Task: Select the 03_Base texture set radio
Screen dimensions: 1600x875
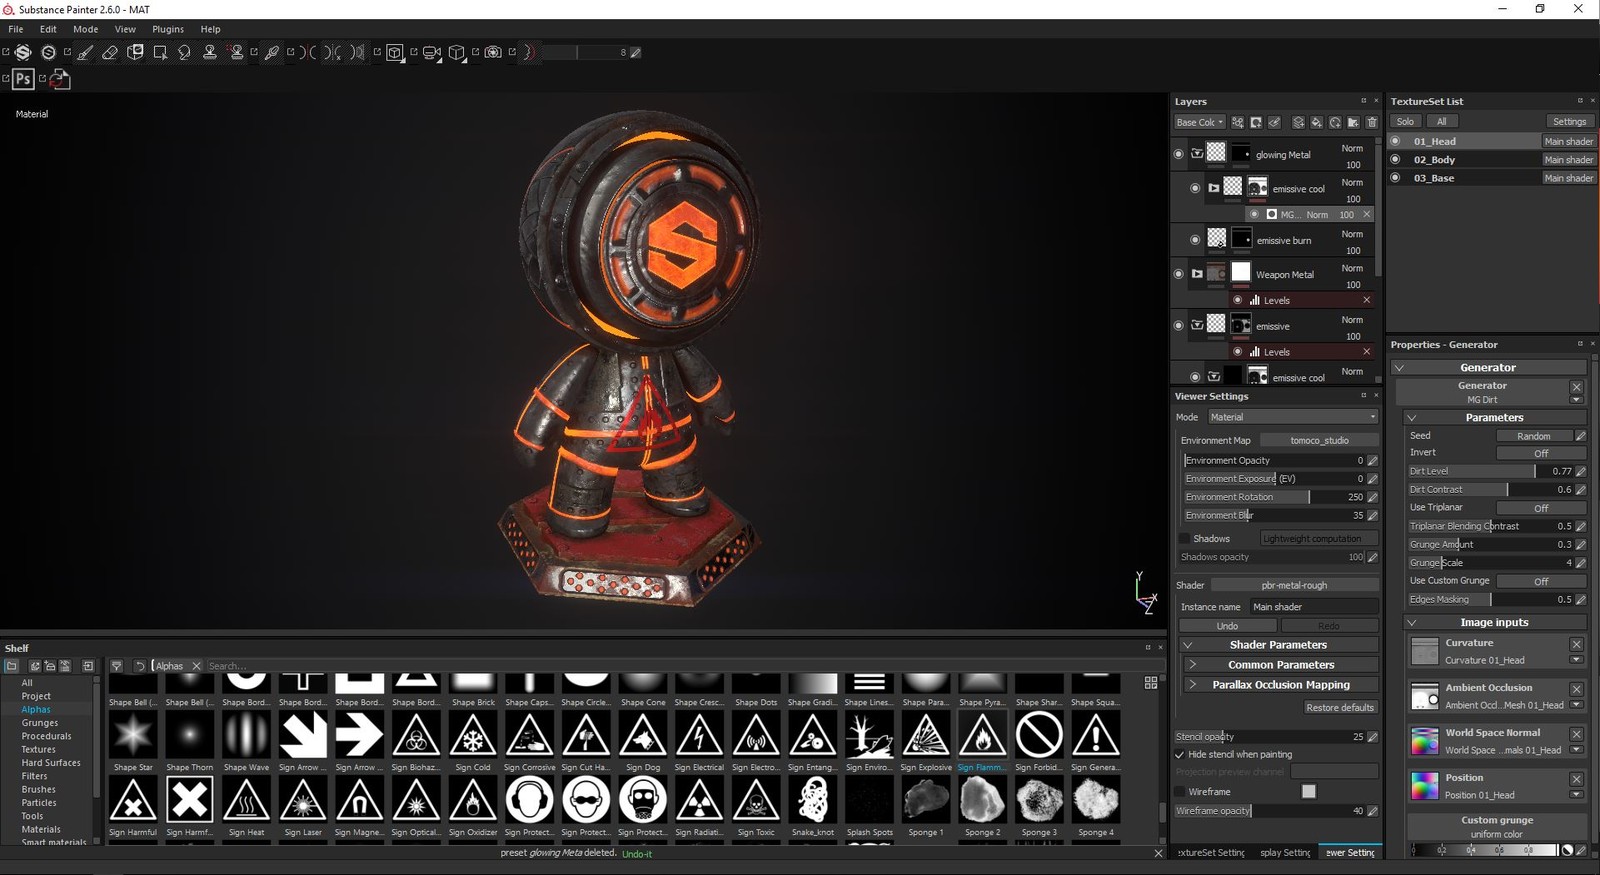Action: [x=1396, y=178]
